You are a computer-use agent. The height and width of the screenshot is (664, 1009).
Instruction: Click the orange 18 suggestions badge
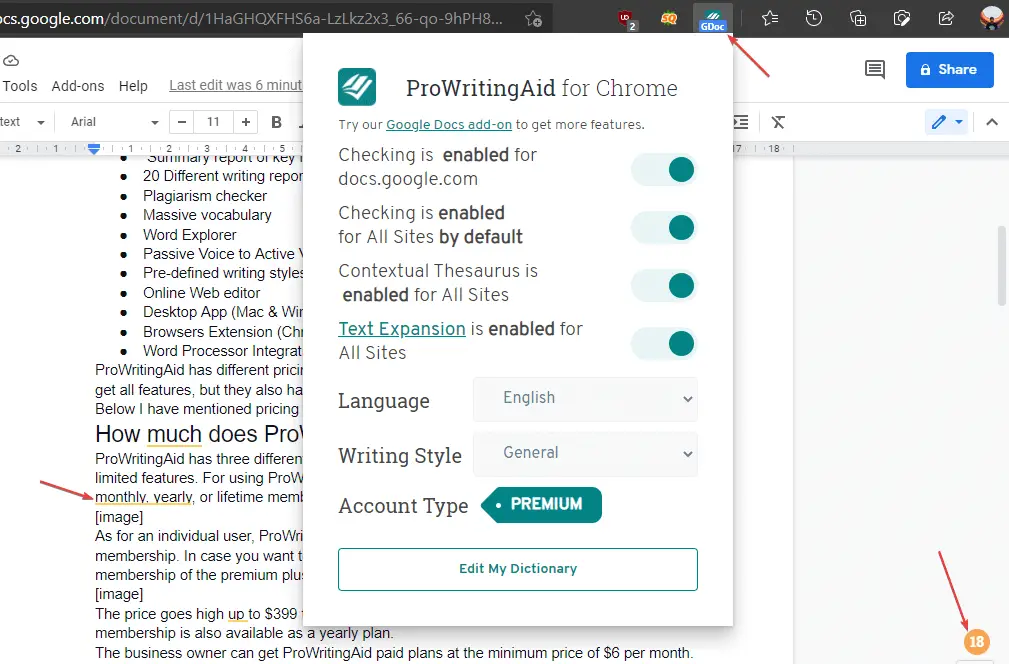pos(976,641)
